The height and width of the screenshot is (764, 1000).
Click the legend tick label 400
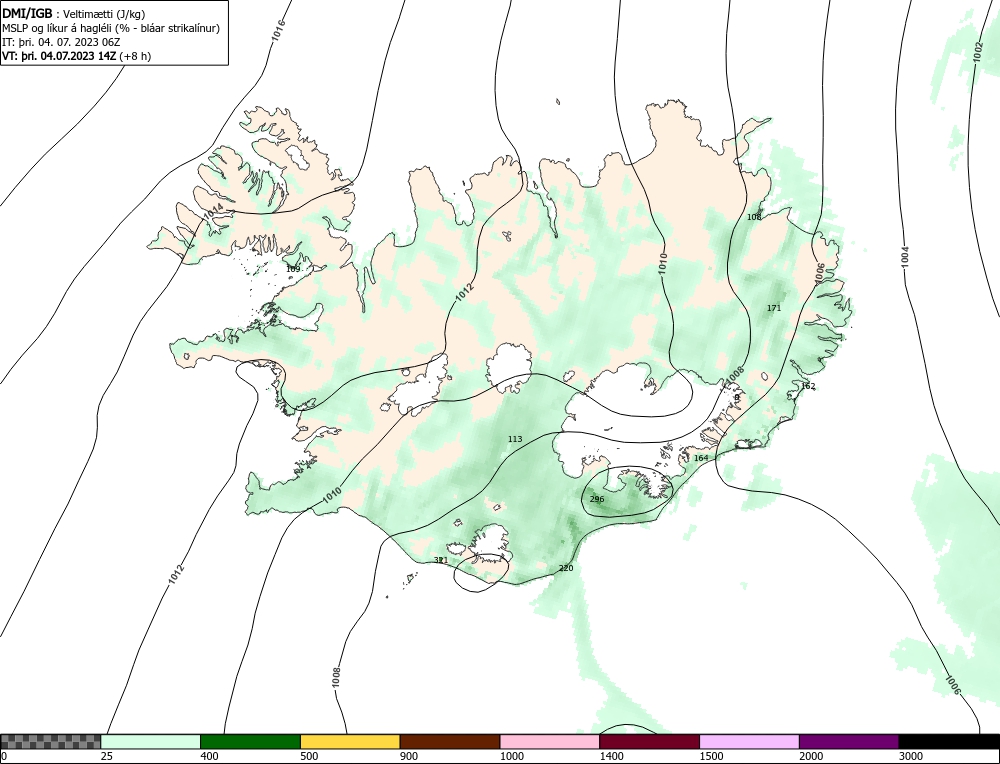tap(209, 756)
